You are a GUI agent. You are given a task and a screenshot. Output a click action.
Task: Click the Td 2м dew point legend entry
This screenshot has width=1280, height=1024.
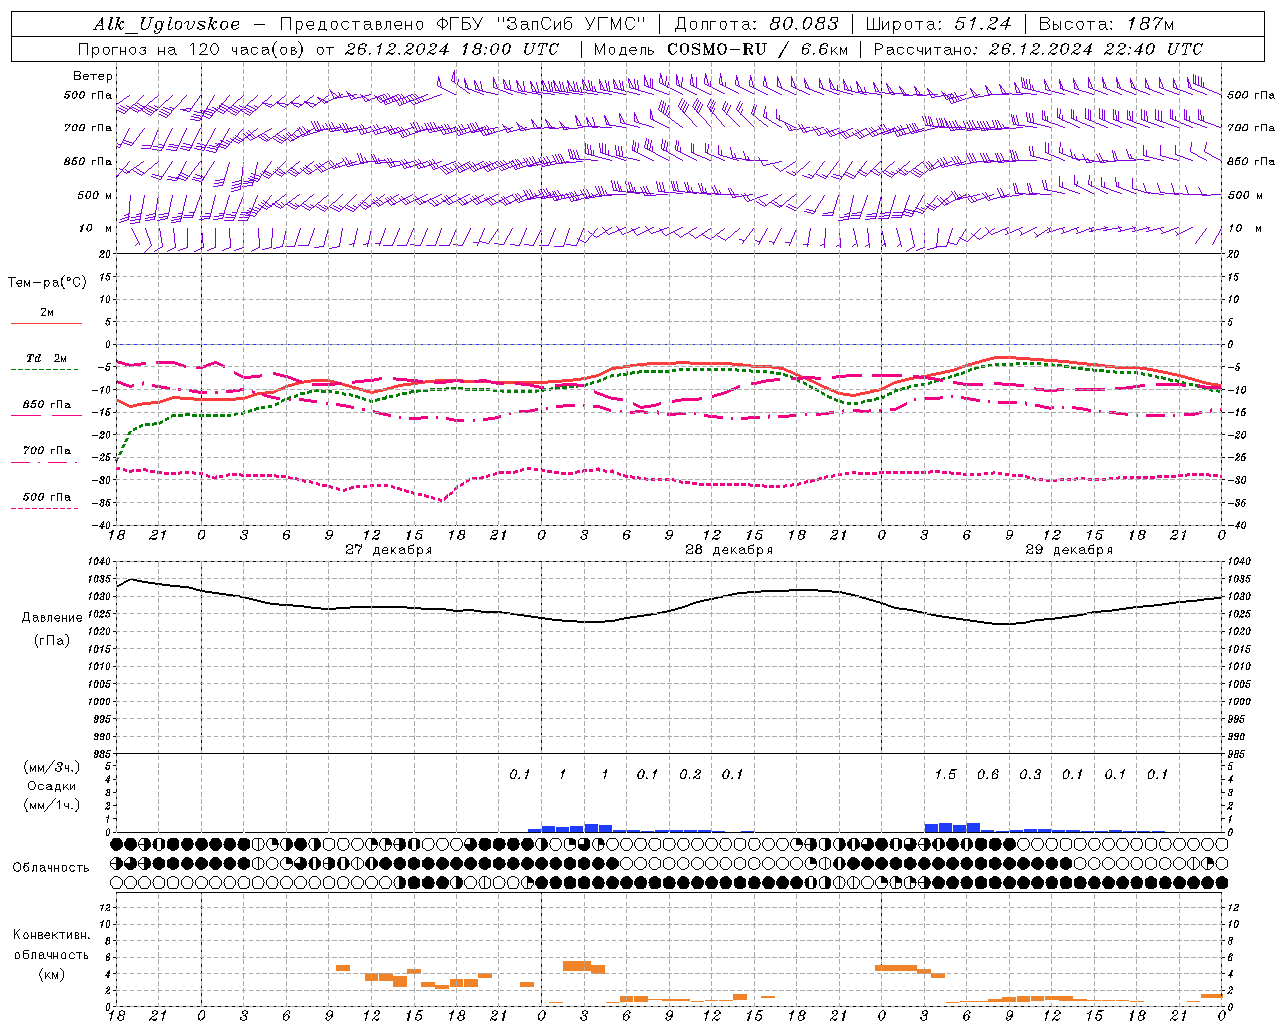point(47,358)
